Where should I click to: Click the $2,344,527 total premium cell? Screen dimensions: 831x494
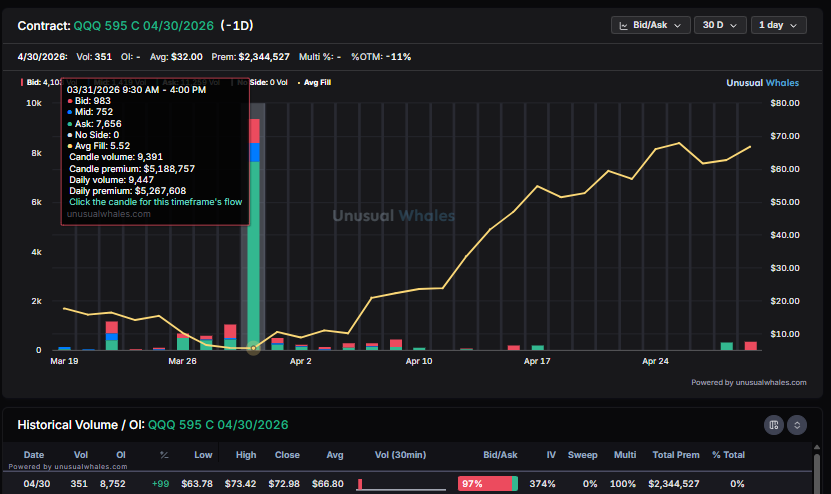click(x=674, y=484)
